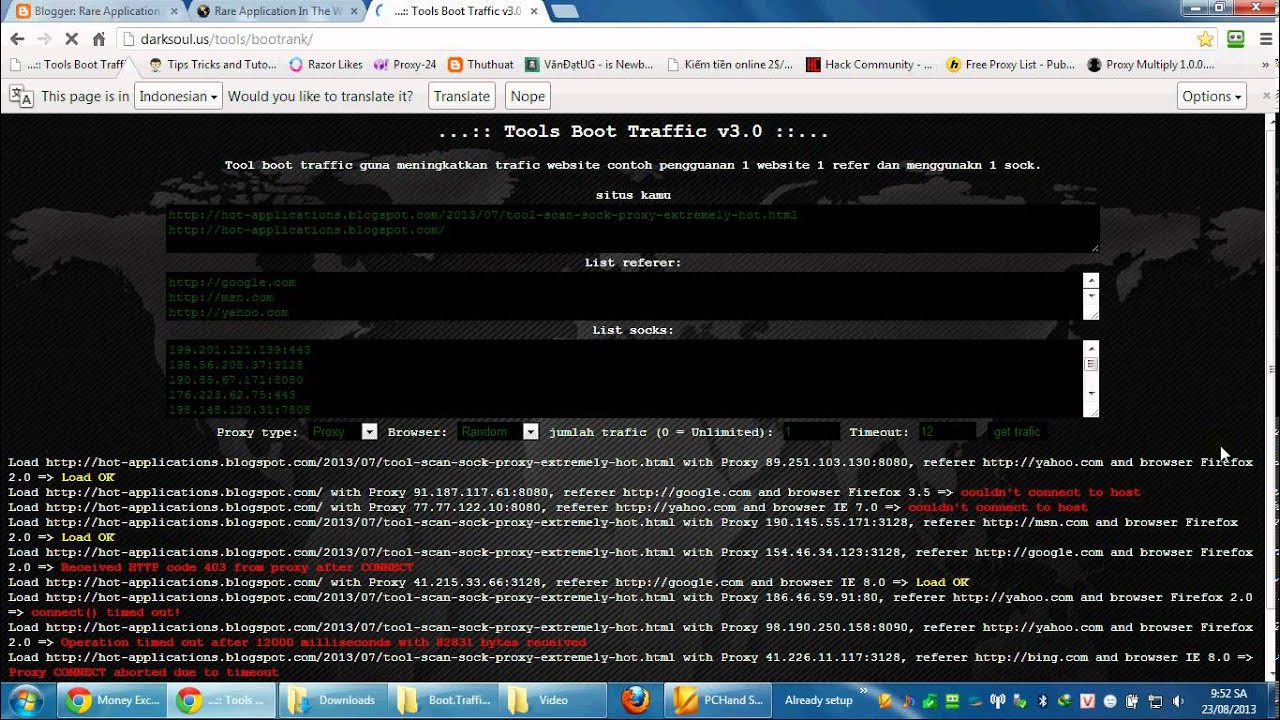Viewport: 1280px width, 720px height.
Task: Open the Proxy type dropdown
Action: pos(343,432)
